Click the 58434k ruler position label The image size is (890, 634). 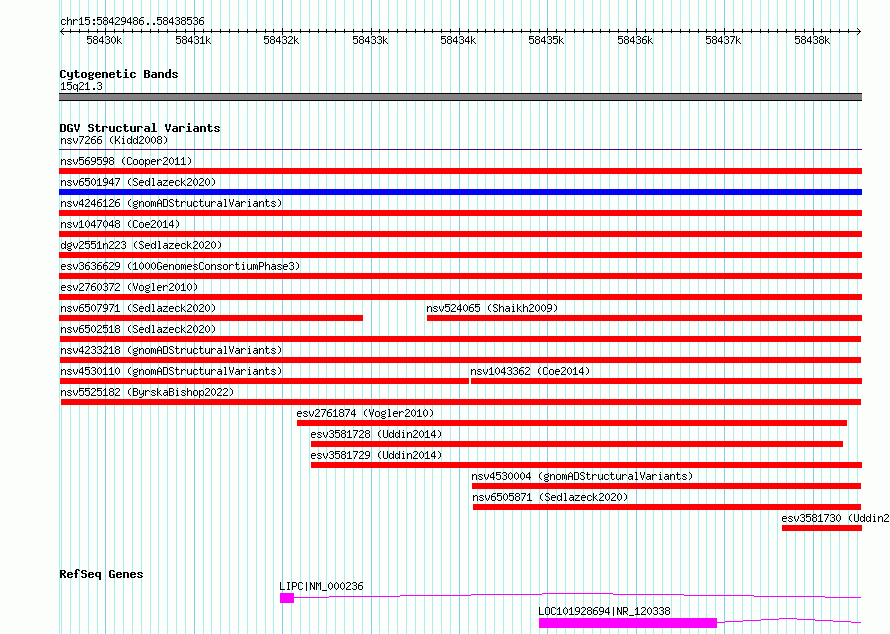pyautogui.click(x=458, y=40)
